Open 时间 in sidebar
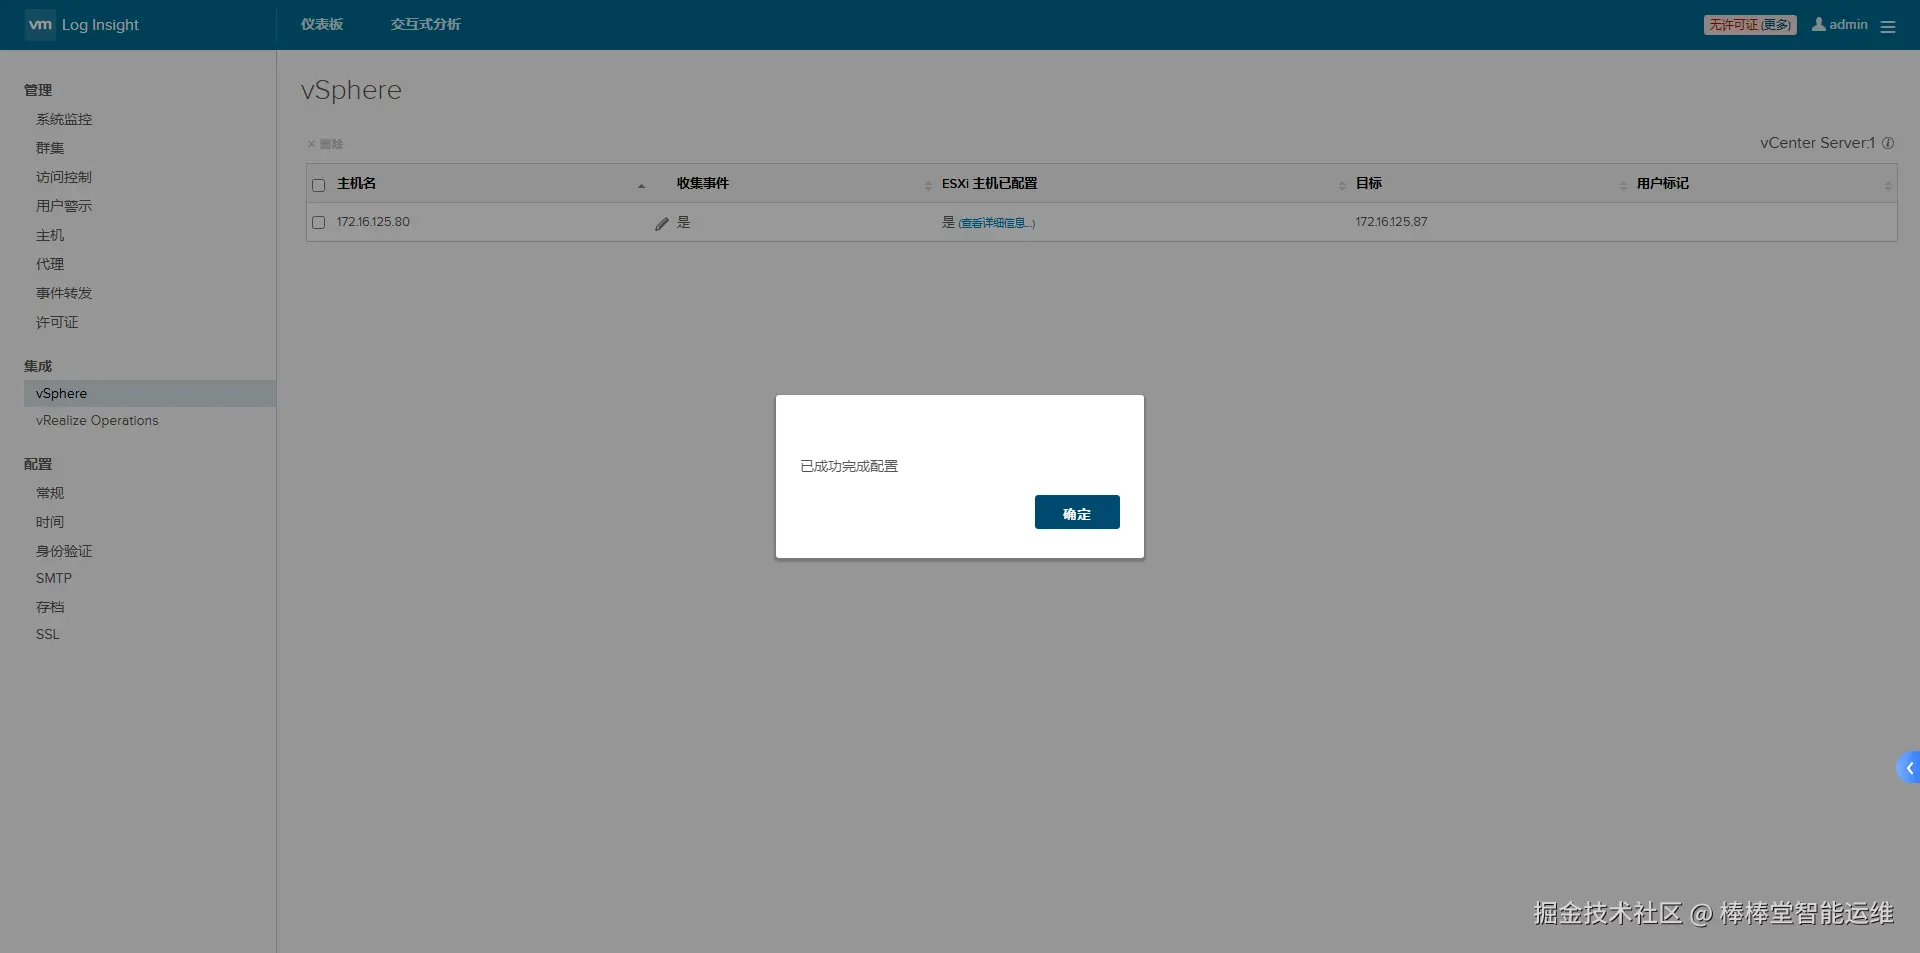 point(50,522)
